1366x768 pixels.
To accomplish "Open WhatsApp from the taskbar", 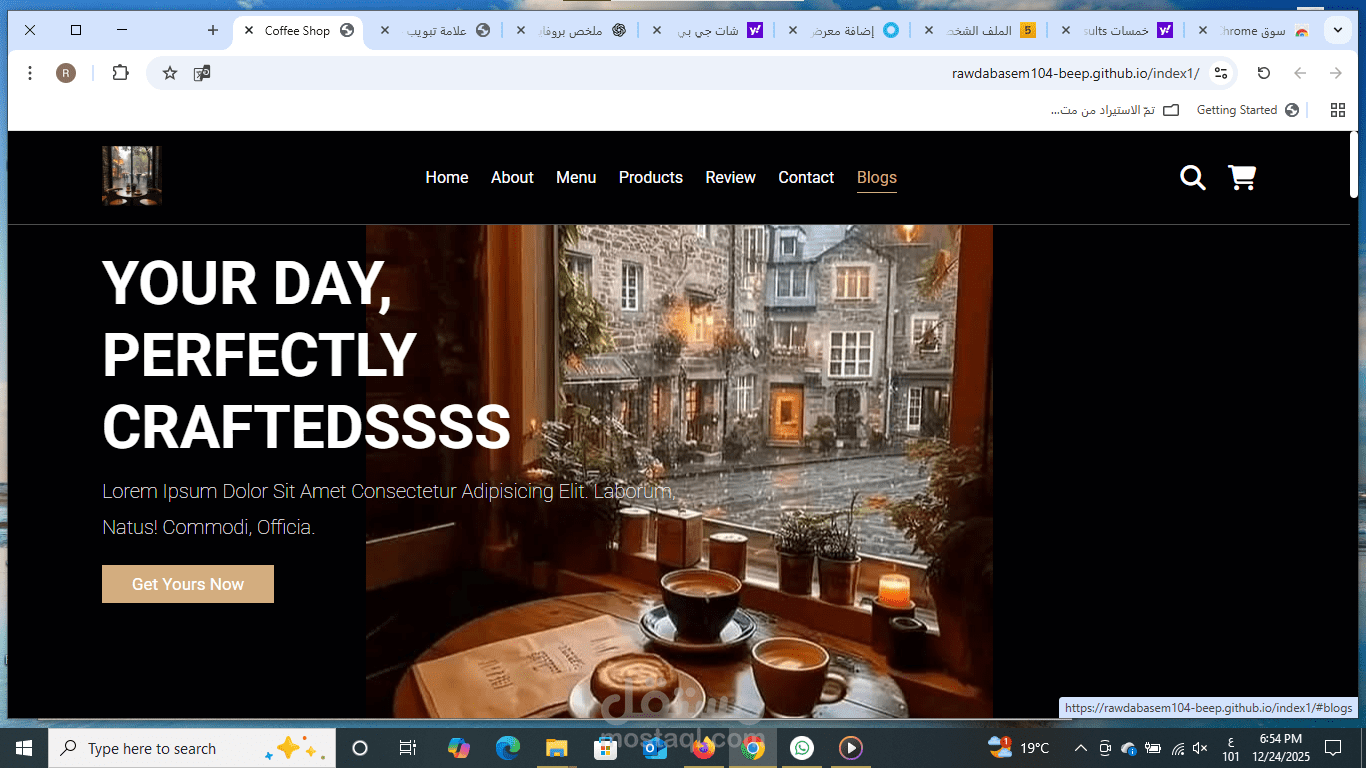I will pos(802,748).
